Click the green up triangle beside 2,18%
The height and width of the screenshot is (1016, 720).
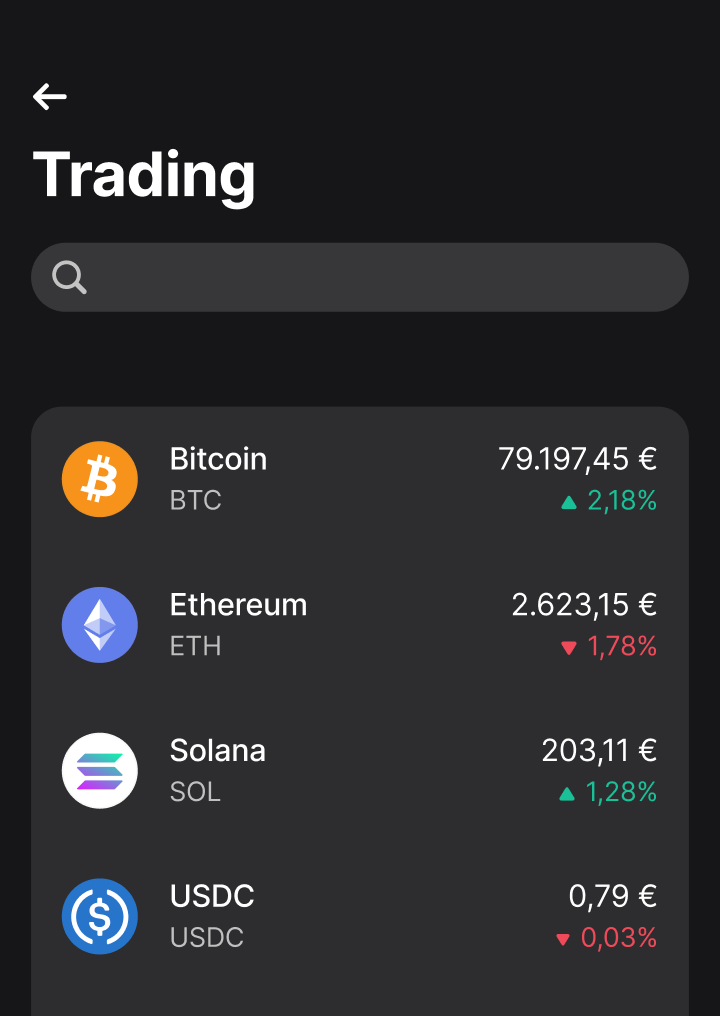click(569, 502)
